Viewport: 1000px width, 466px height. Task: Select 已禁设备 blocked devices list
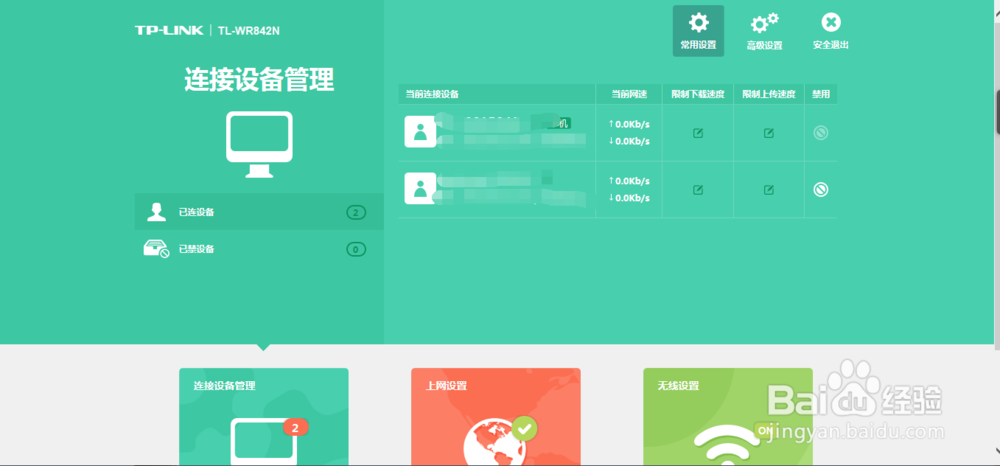(x=259, y=249)
